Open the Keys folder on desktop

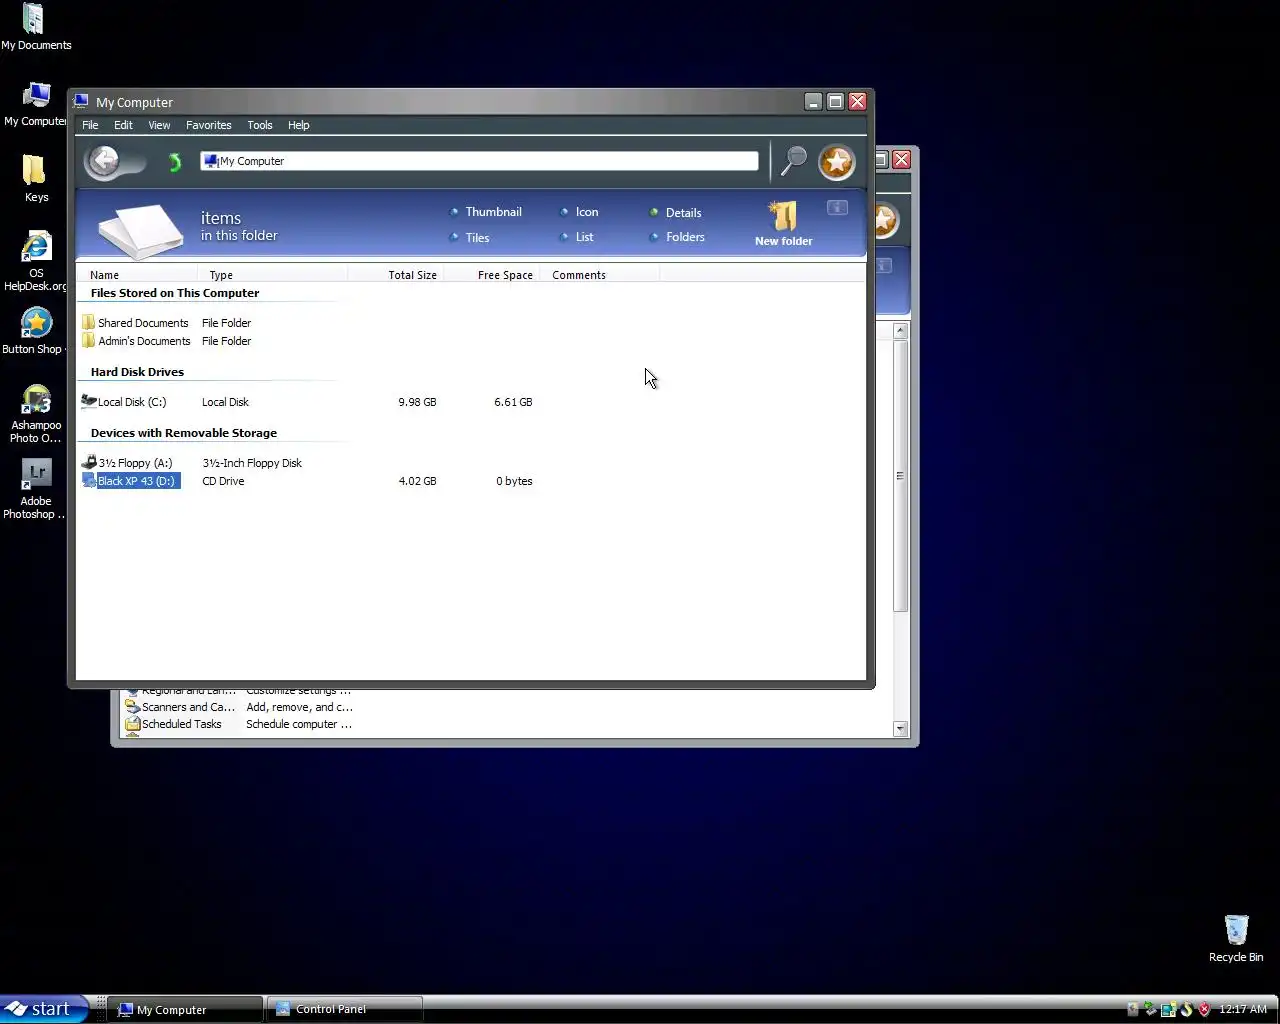pos(36,178)
